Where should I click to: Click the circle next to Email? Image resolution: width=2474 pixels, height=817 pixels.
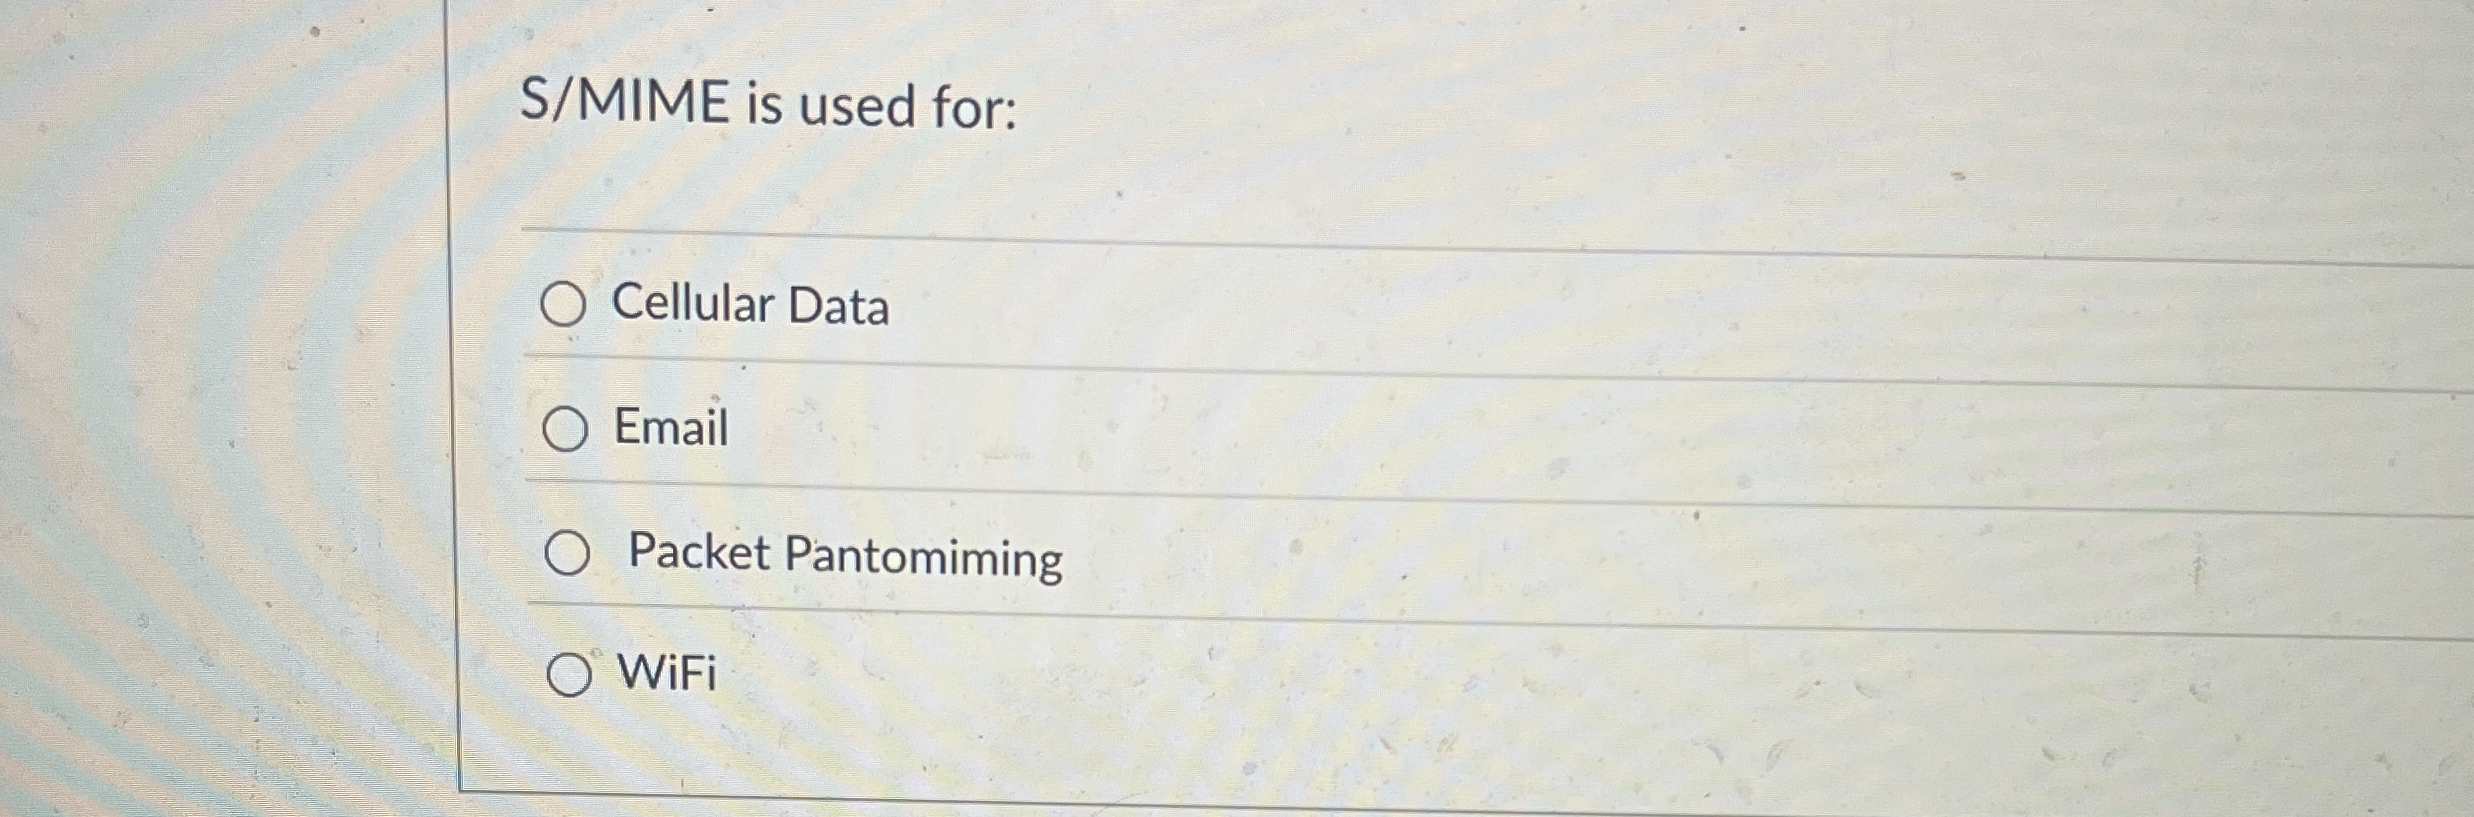pos(568,430)
